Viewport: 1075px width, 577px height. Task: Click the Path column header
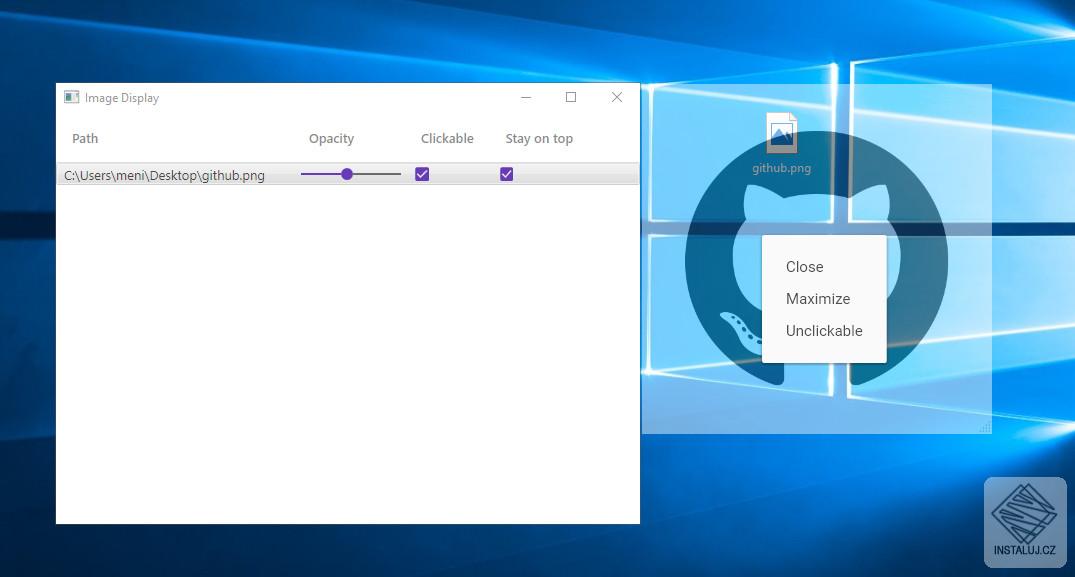[x=84, y=138]
